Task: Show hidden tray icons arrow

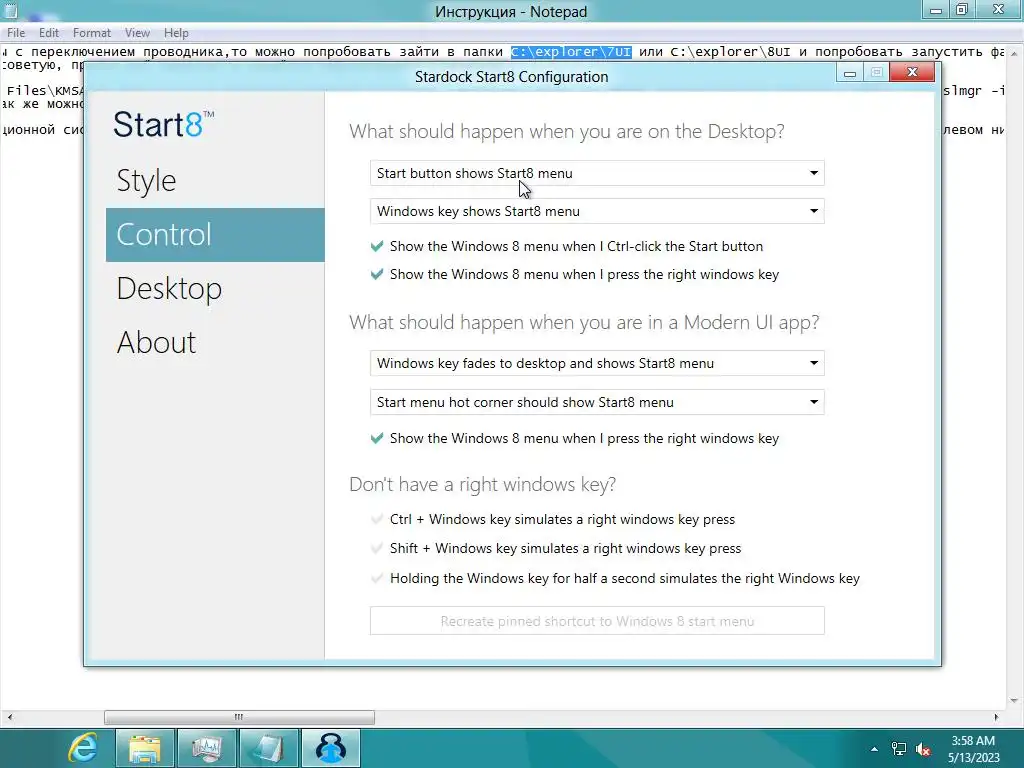Action: (874, 749)
